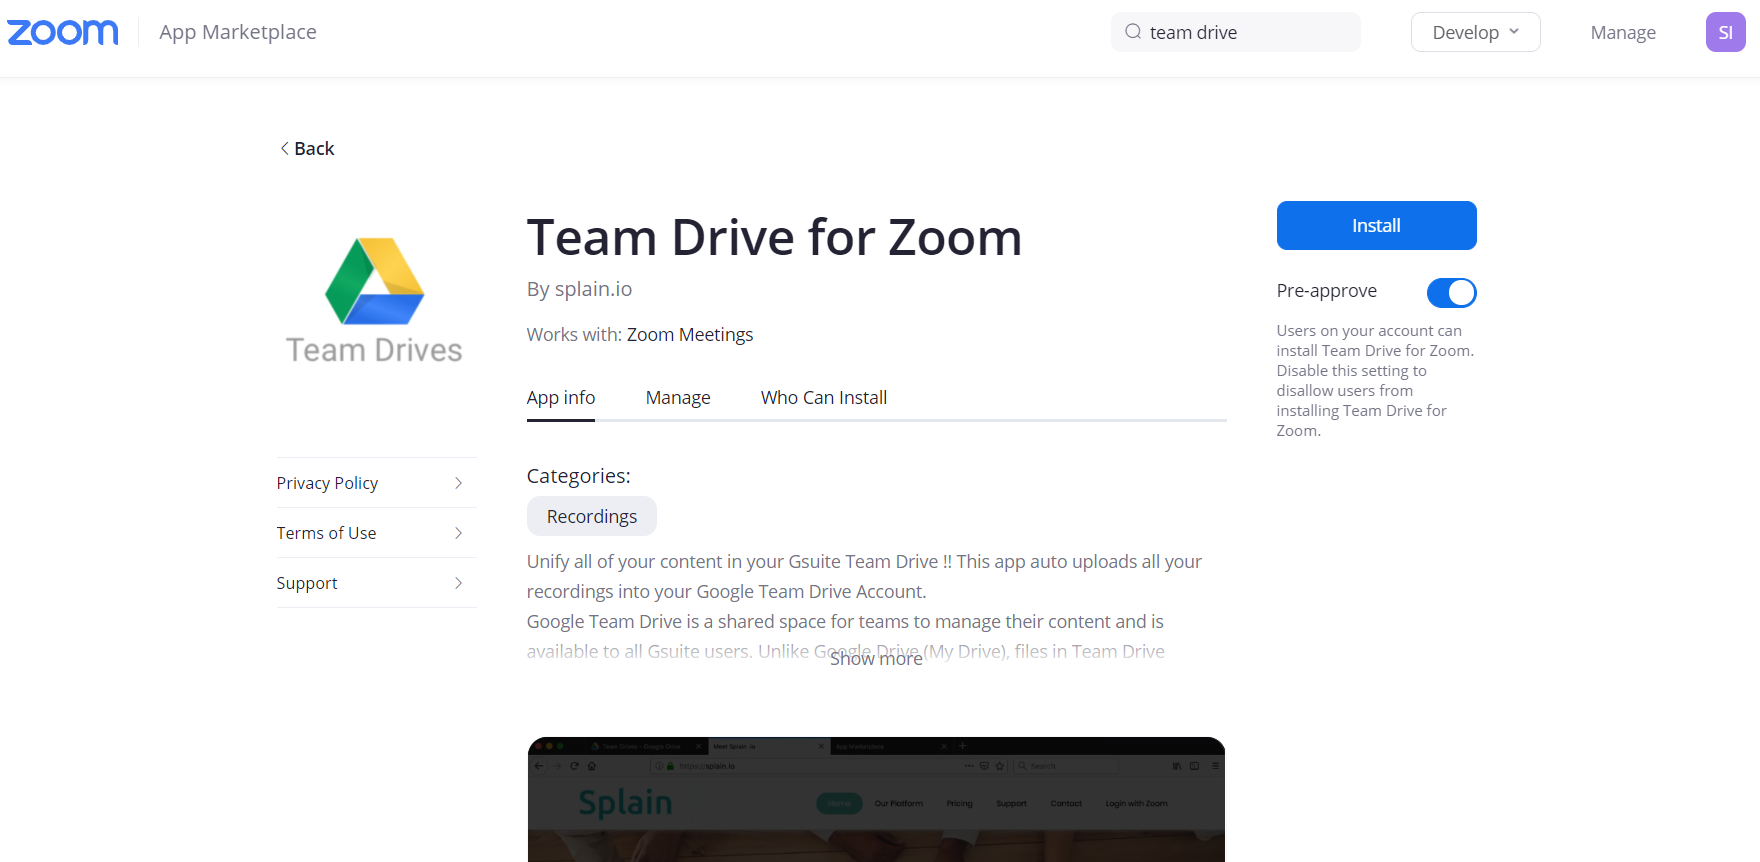This screenshot has height=862, width=1760.
Task: Click the Terms of Use chevron arrow
Action: 459,533
